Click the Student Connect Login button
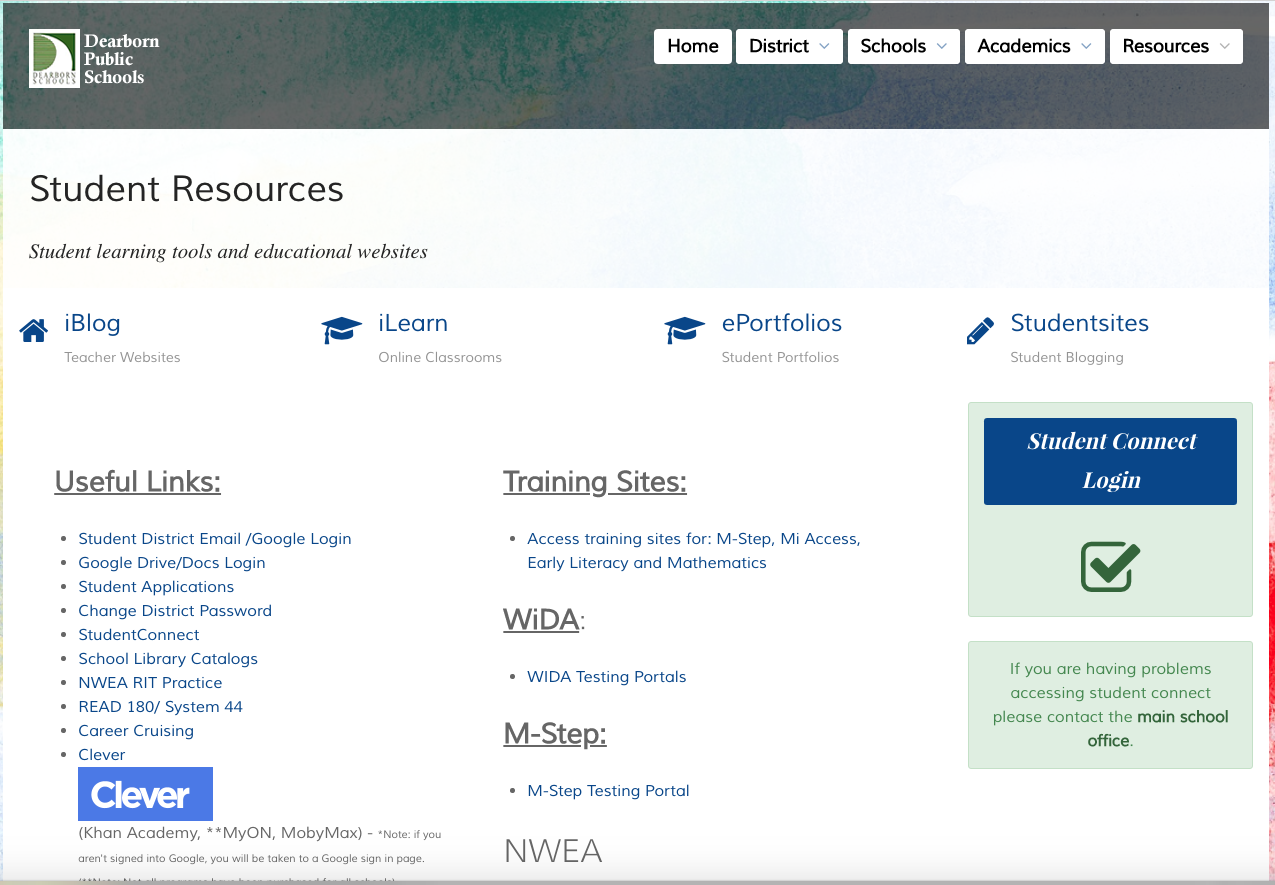1275x885 pixels. pyautogui.click(x=1110, y=461)
